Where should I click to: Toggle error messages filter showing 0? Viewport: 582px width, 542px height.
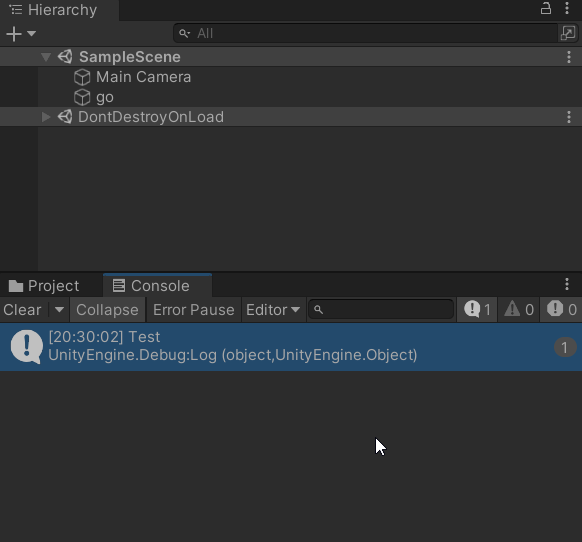561,309
